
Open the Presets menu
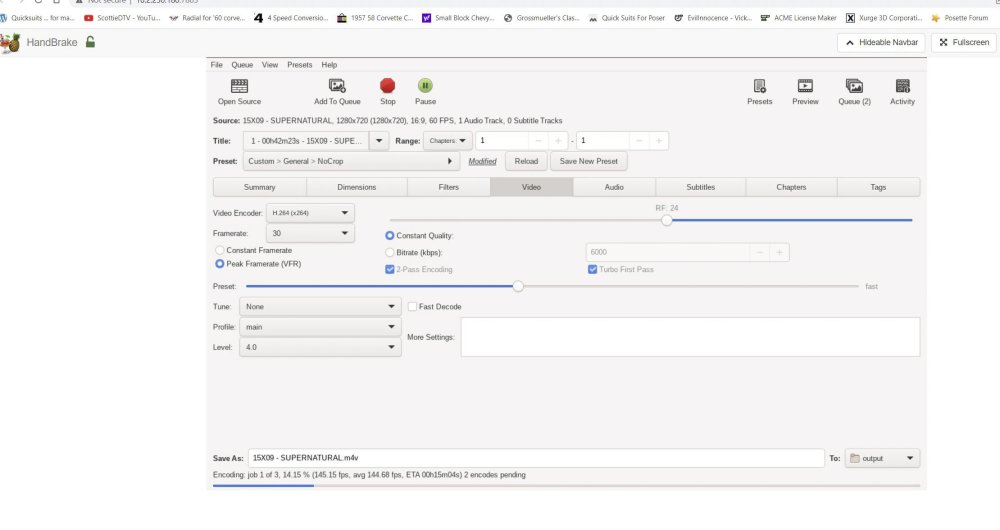coord(300,65)
